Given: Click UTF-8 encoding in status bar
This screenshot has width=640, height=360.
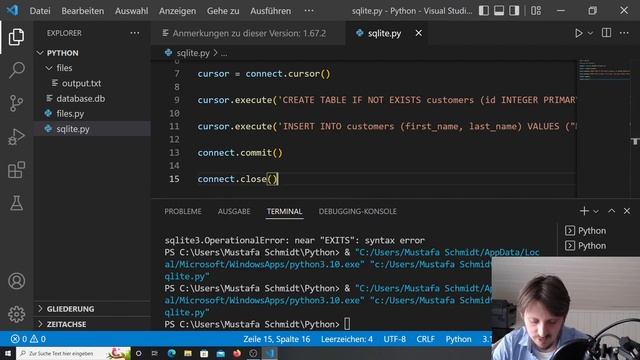Looking at the screenshot, I should 395,339.
